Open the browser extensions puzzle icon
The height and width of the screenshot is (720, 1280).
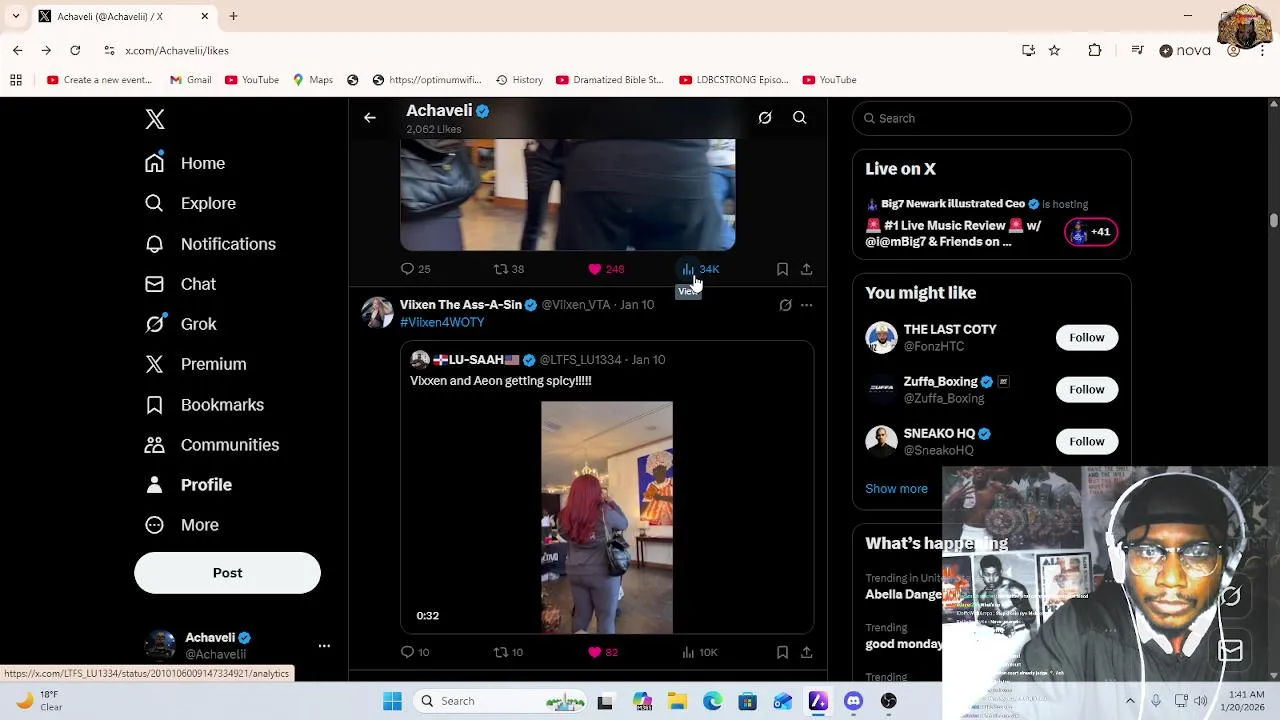point(1095,50)
